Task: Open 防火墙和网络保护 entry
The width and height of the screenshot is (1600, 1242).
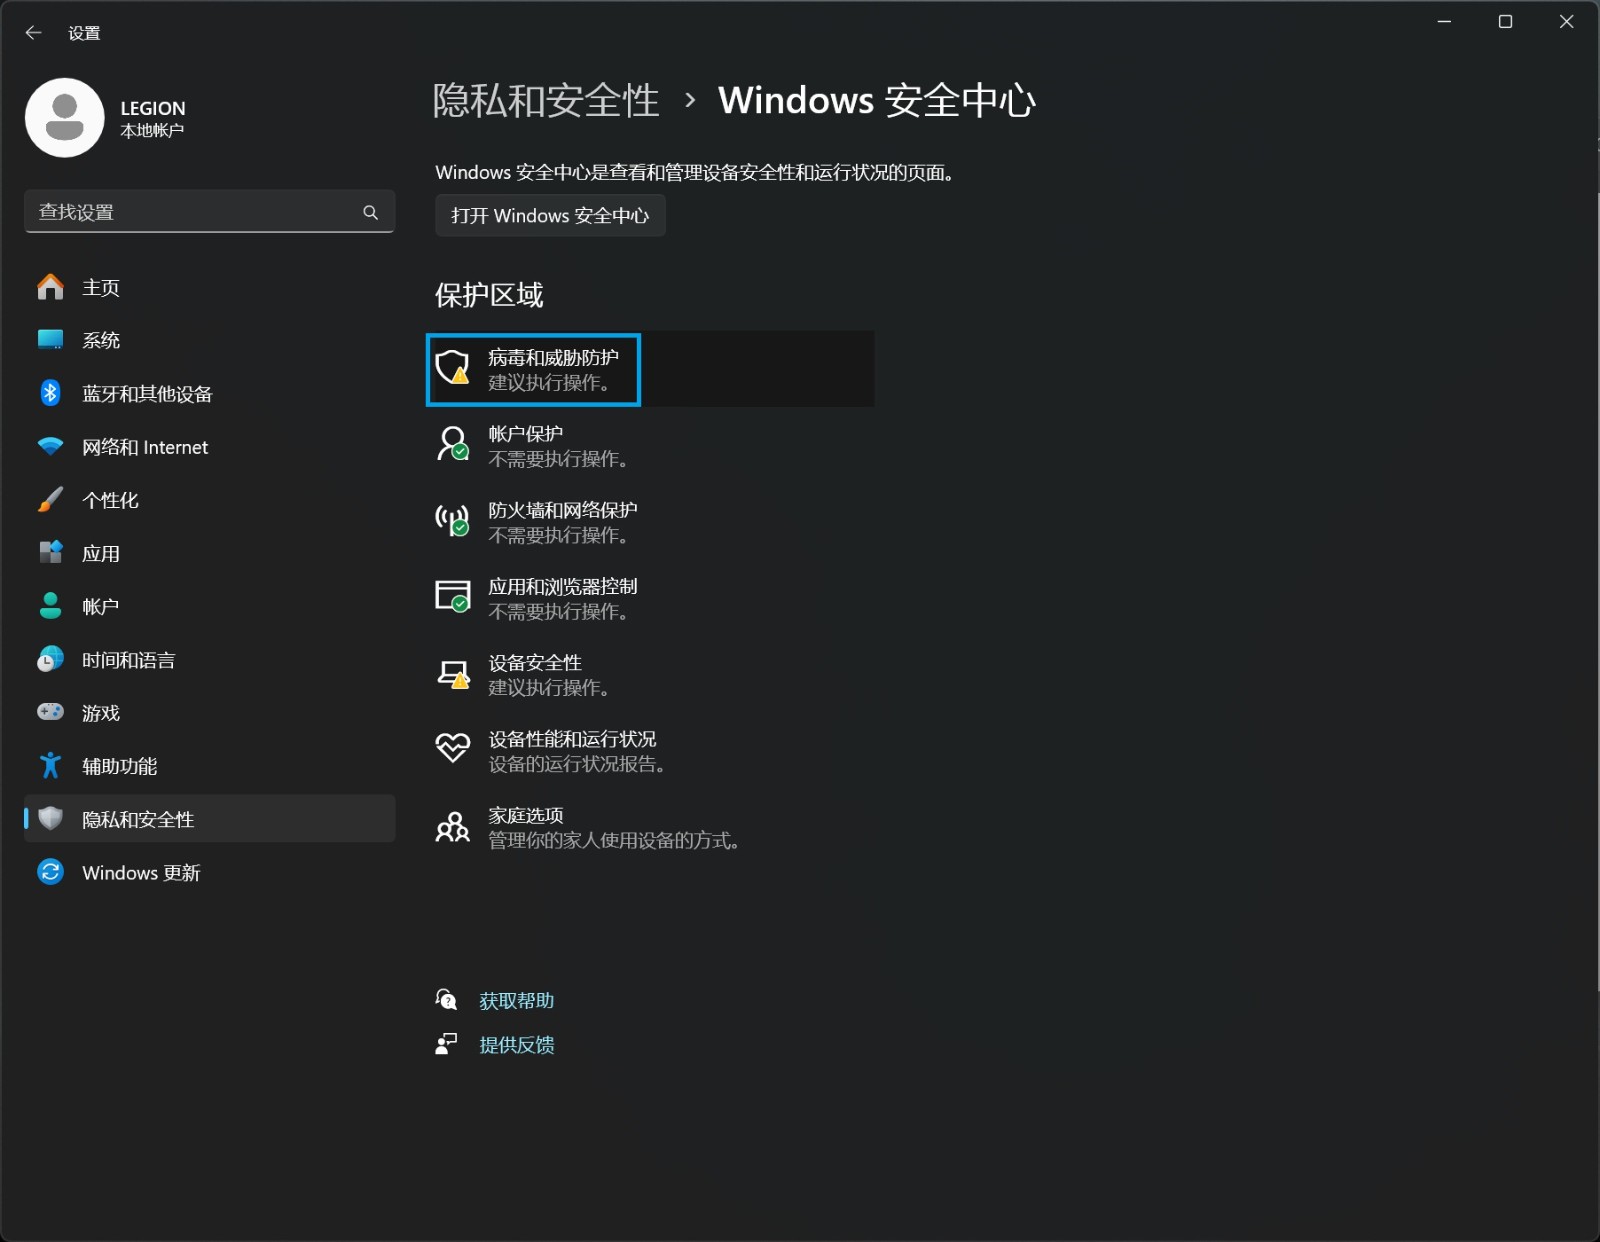Action: 650,521
